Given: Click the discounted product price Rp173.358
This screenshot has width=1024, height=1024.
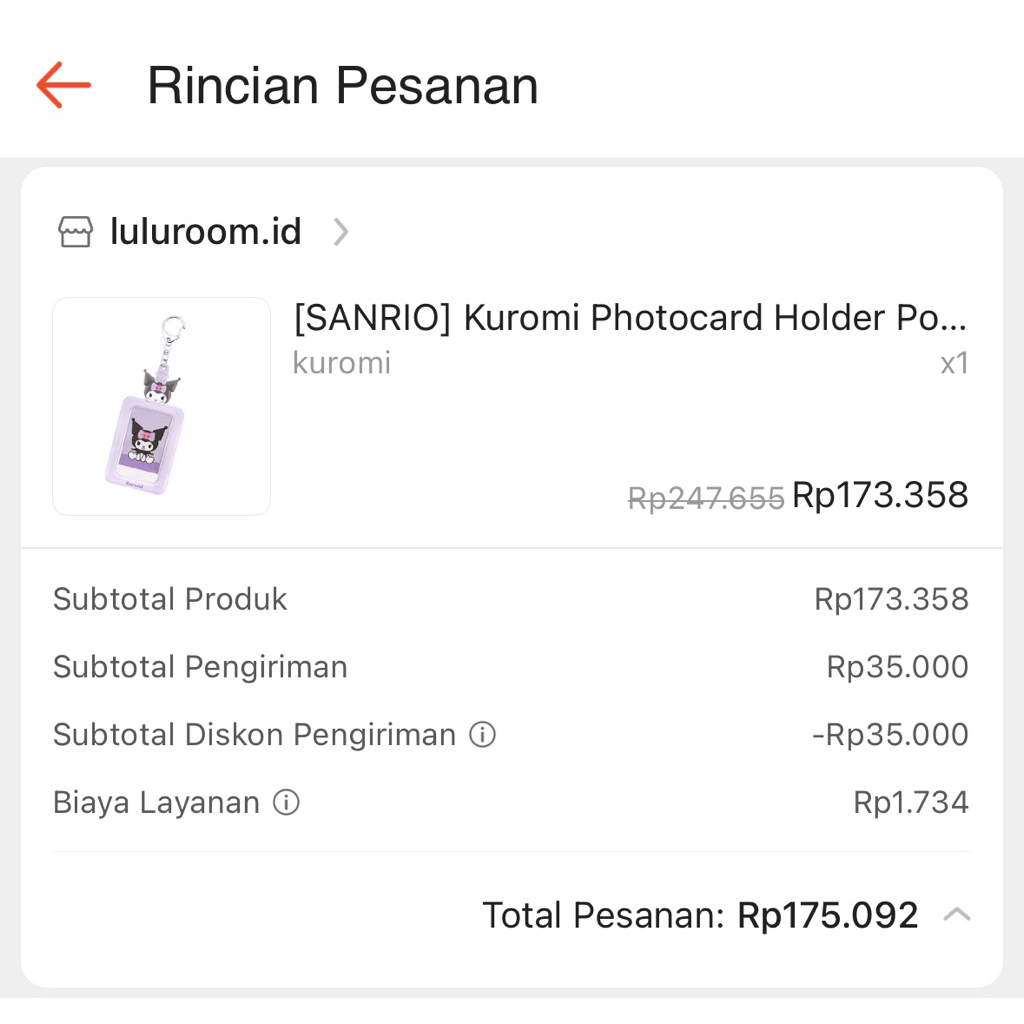Looking at the screenshot, I should pyautogui.click(x=880, y=495).
